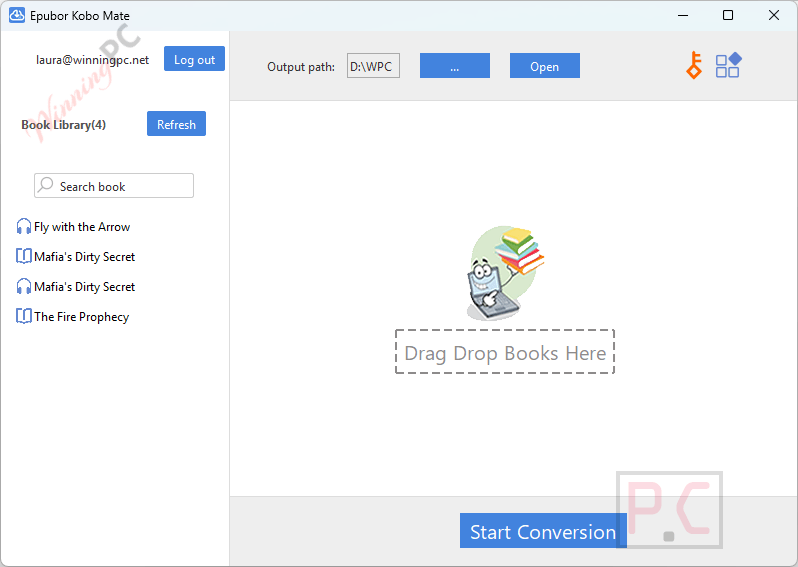Click the orange key registration icon

tap(694, 65)
